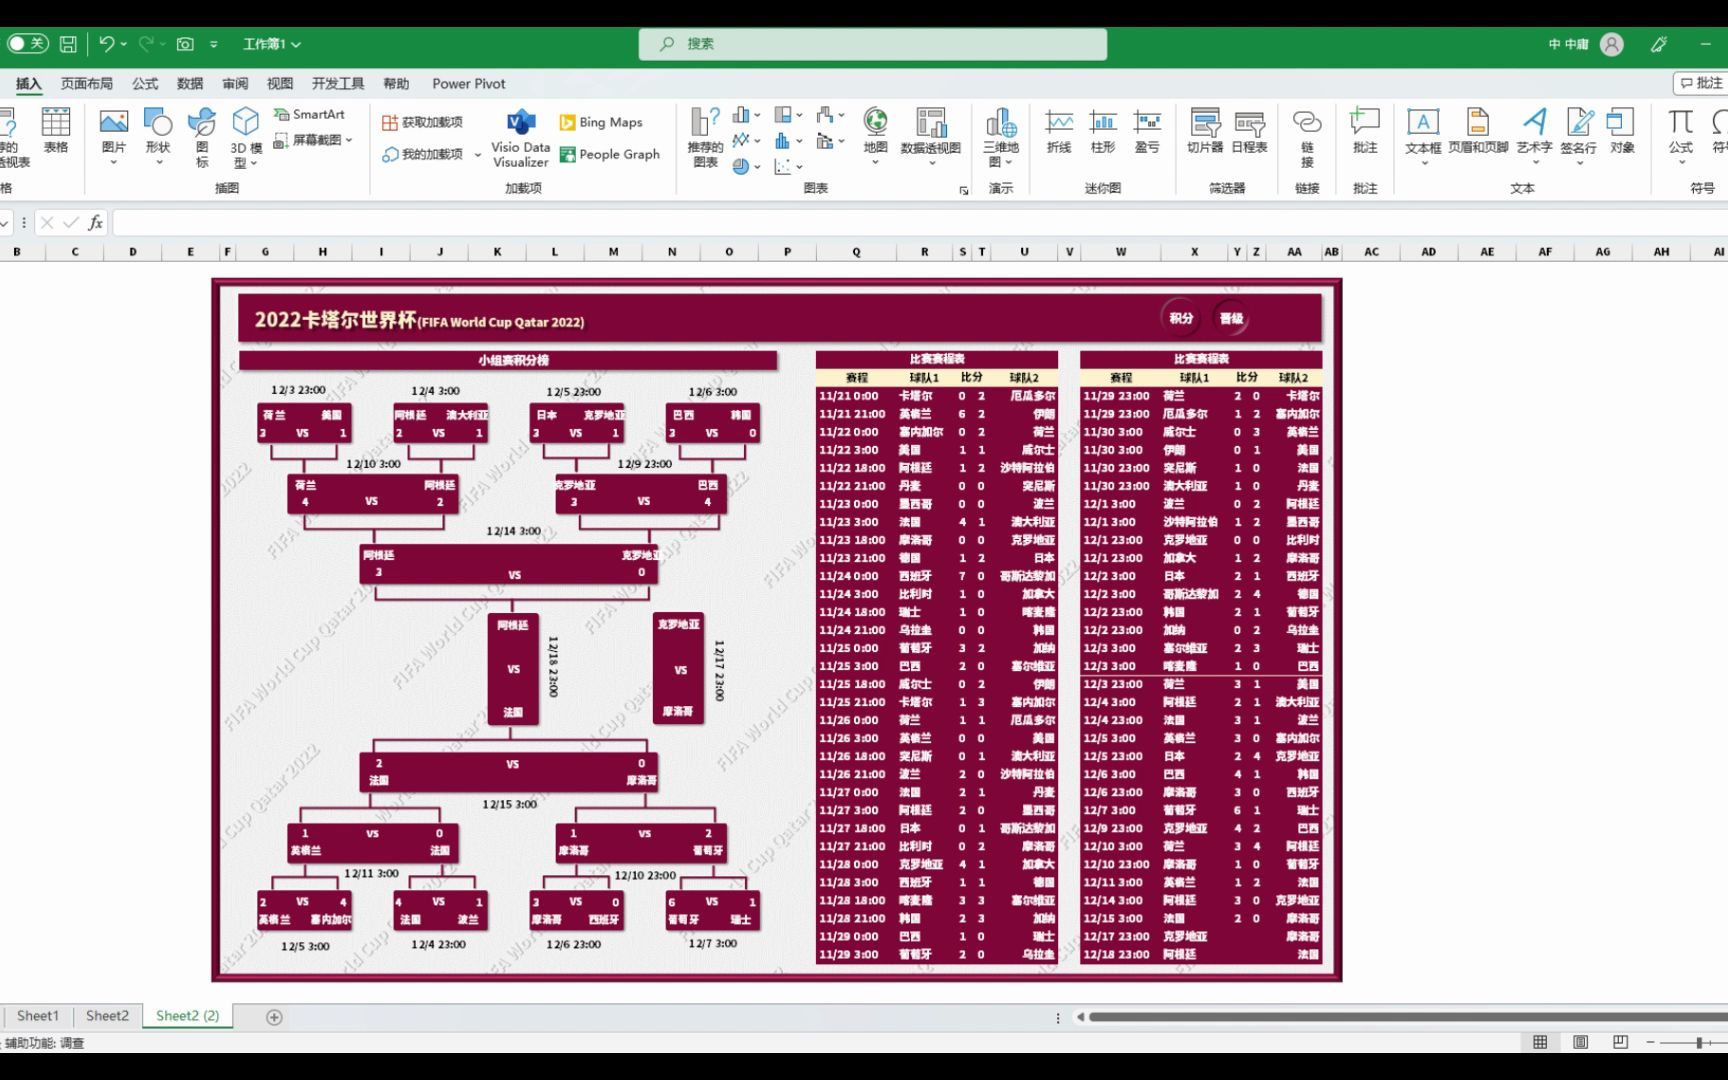Undo the last action
Screen dimensions: 1728x1080
[106, 44]
